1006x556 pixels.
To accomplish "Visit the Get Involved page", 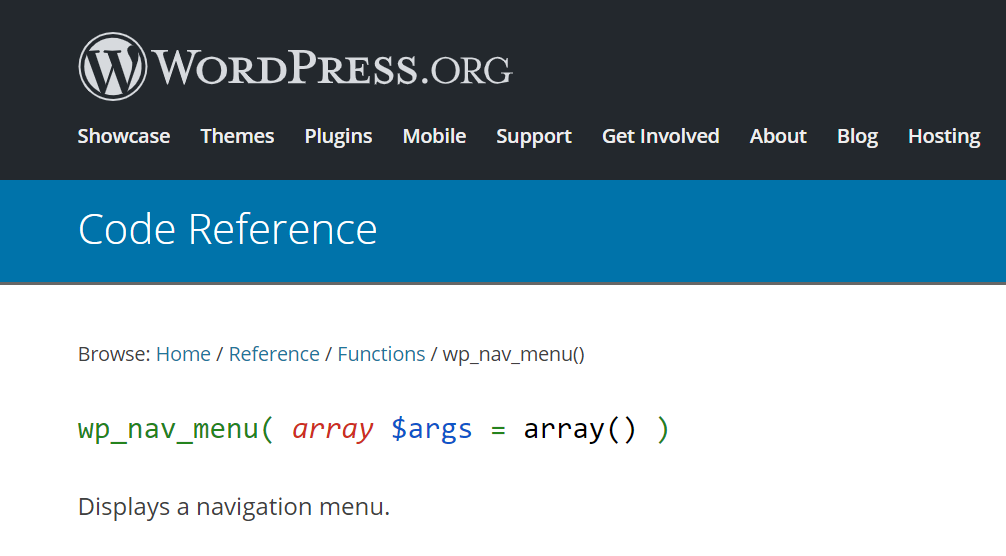I will 661,136.
